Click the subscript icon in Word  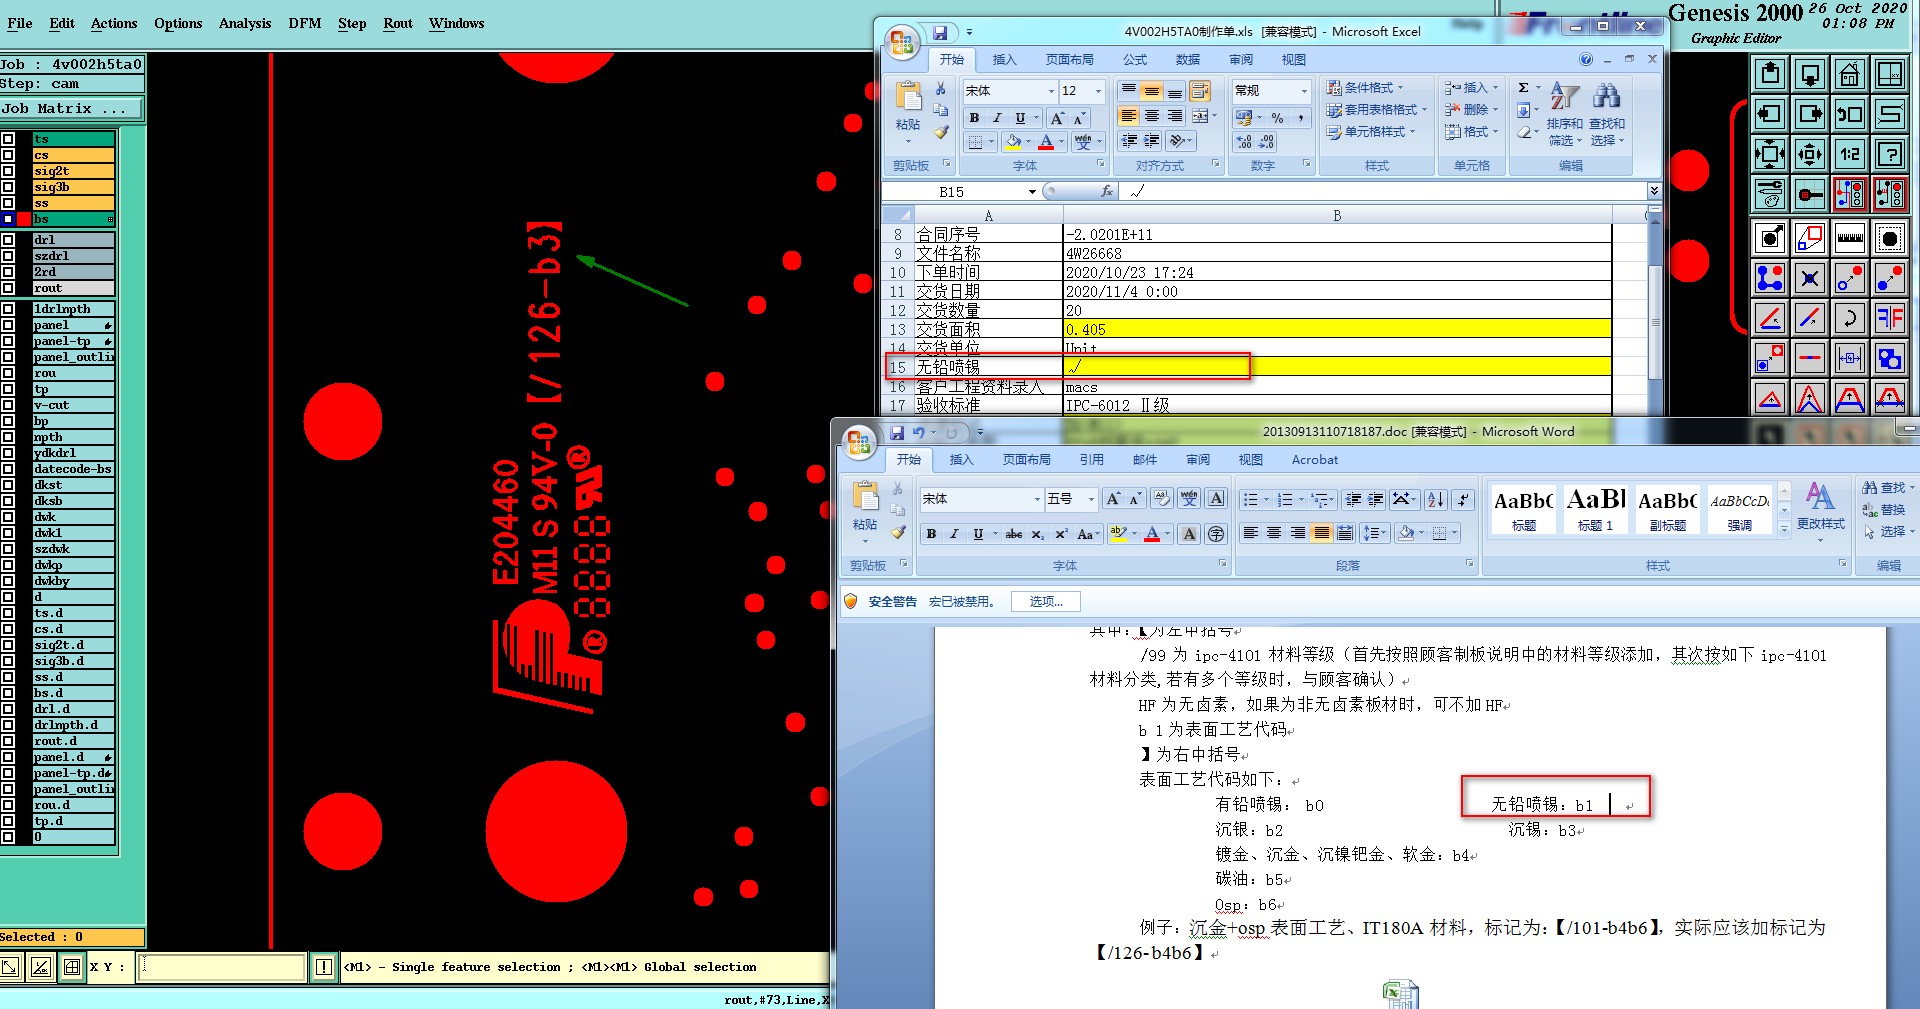pyautogui.click(x=1038, y=534)
